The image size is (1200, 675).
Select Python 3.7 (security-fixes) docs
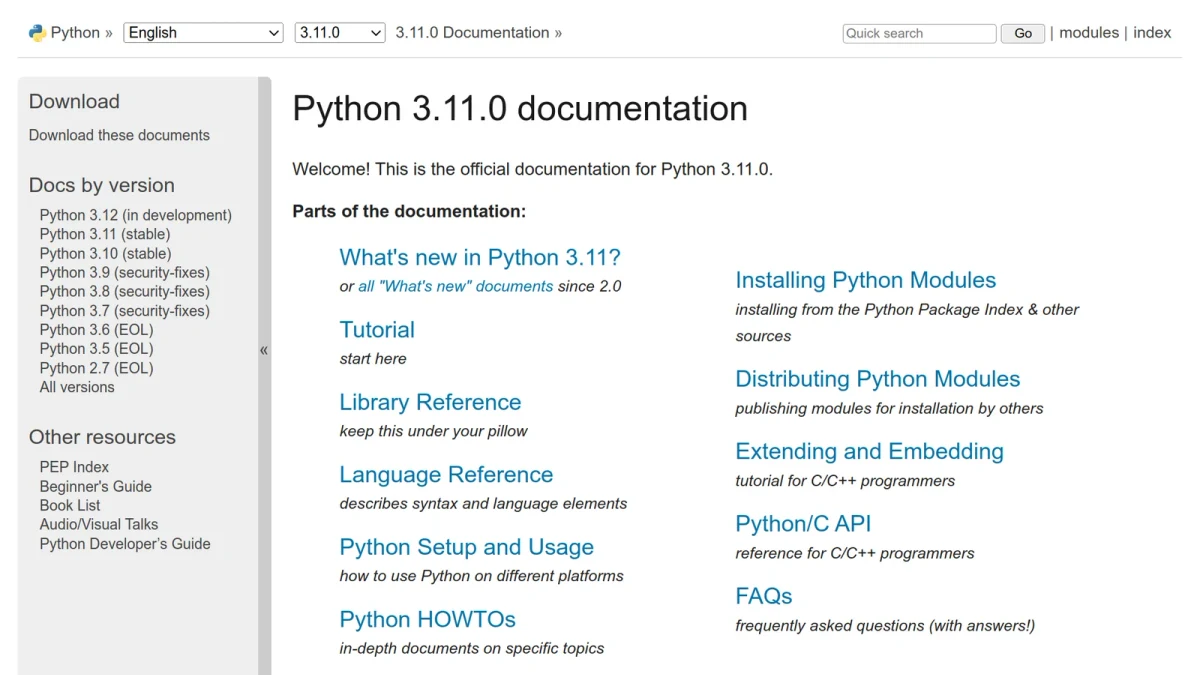pyautogui.click(x=125, y=311)
